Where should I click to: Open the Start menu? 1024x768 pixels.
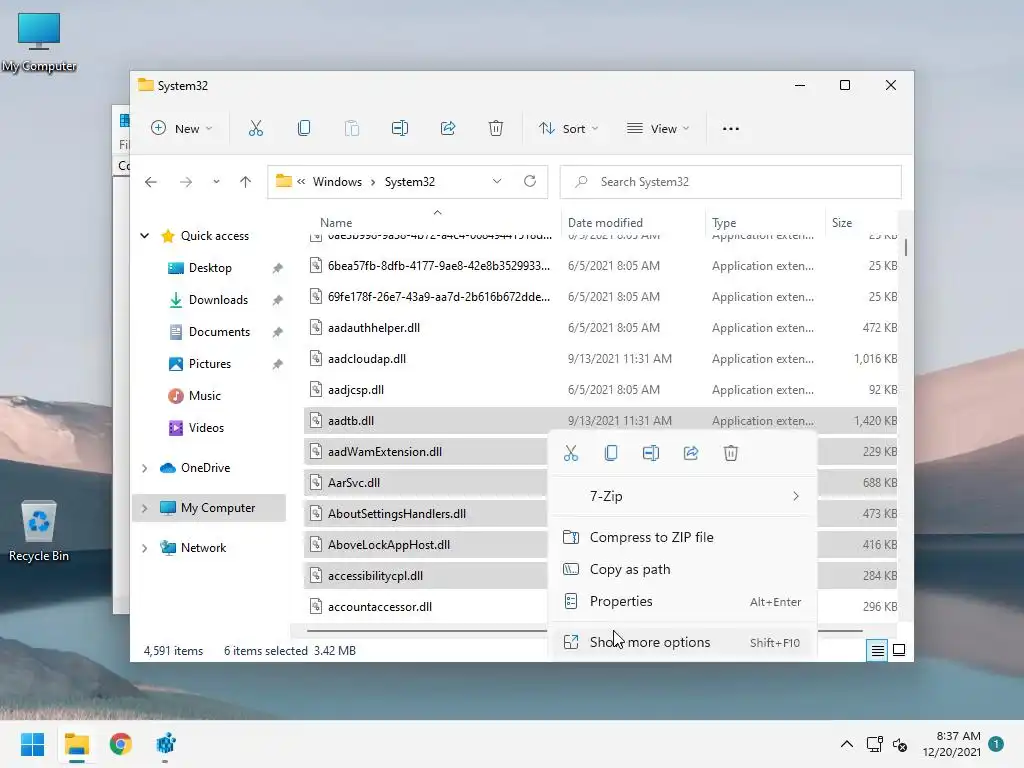pos(33,744)
